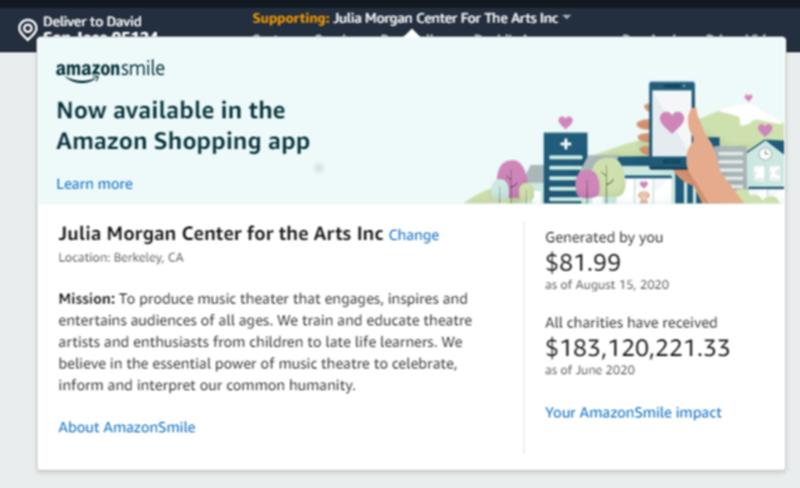Click the $81.99 generated by you amount
Viewport: 800px width, 488px height.
[x=583, y=262]
